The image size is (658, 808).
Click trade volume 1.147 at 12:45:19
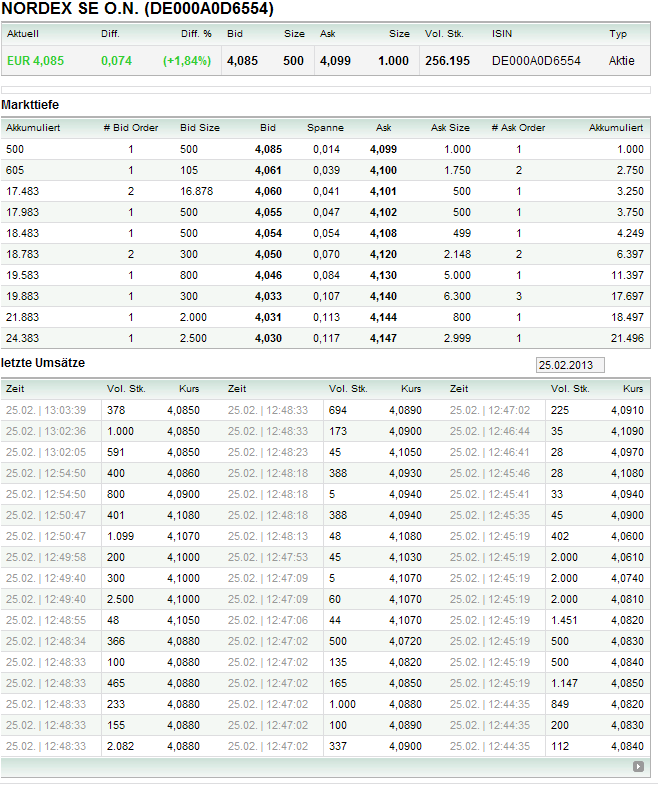(564, 683)
